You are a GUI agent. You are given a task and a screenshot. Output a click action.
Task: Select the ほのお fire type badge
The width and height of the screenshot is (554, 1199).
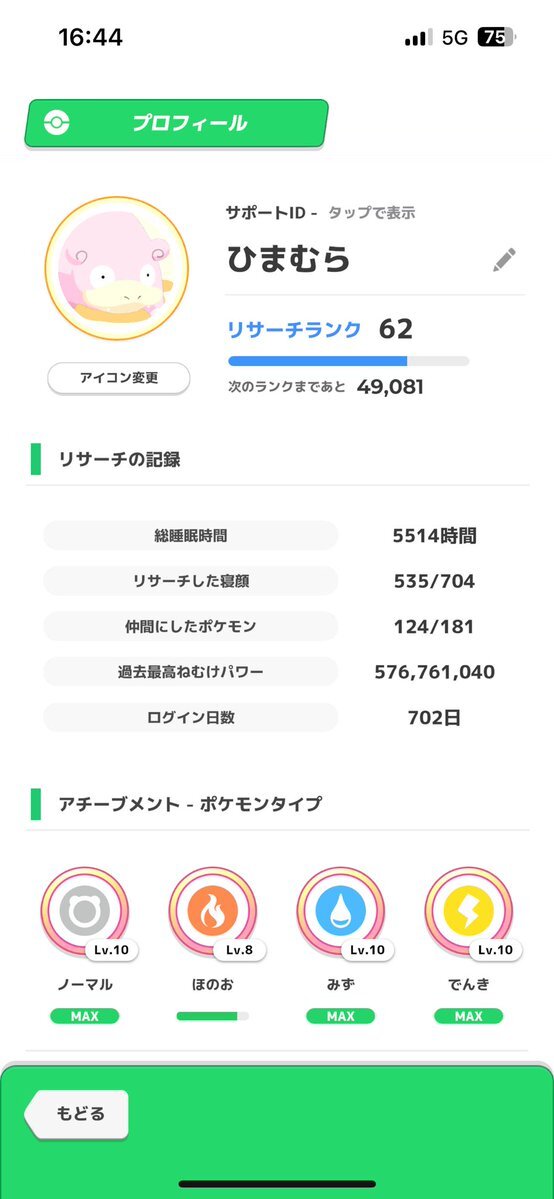(213, 911)
